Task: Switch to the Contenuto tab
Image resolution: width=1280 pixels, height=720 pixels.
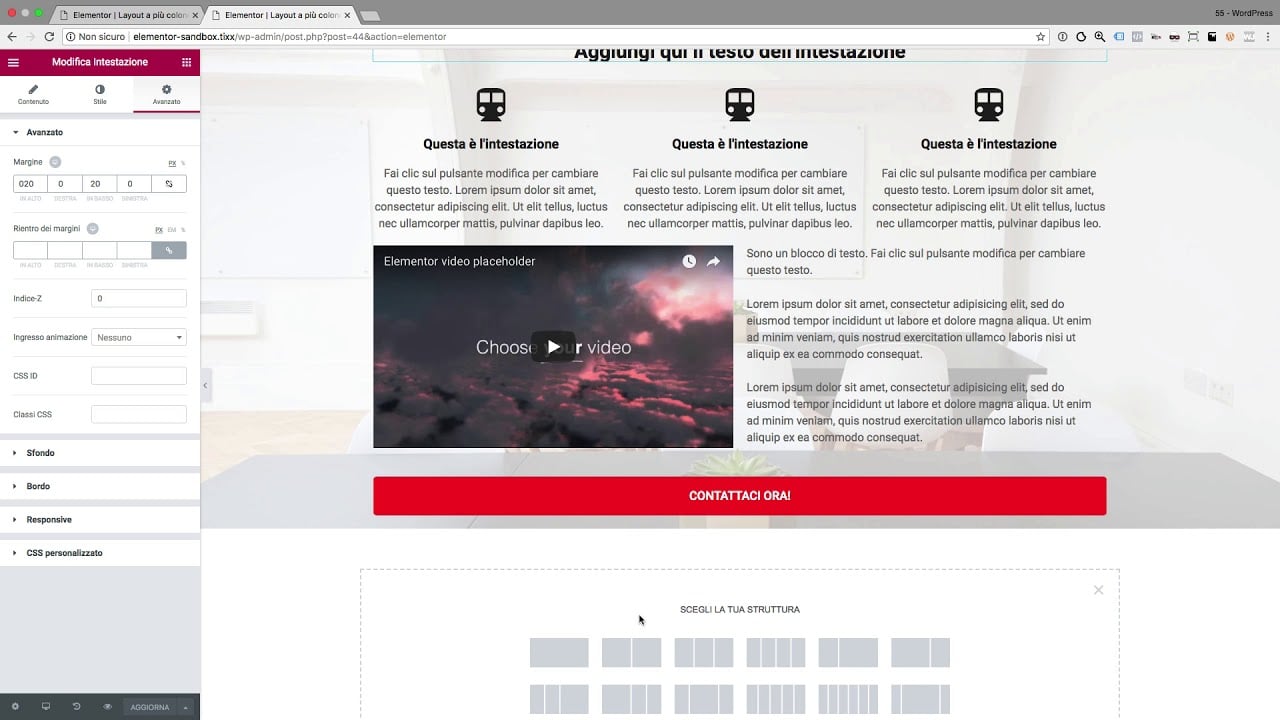Action: coord(33,95)
